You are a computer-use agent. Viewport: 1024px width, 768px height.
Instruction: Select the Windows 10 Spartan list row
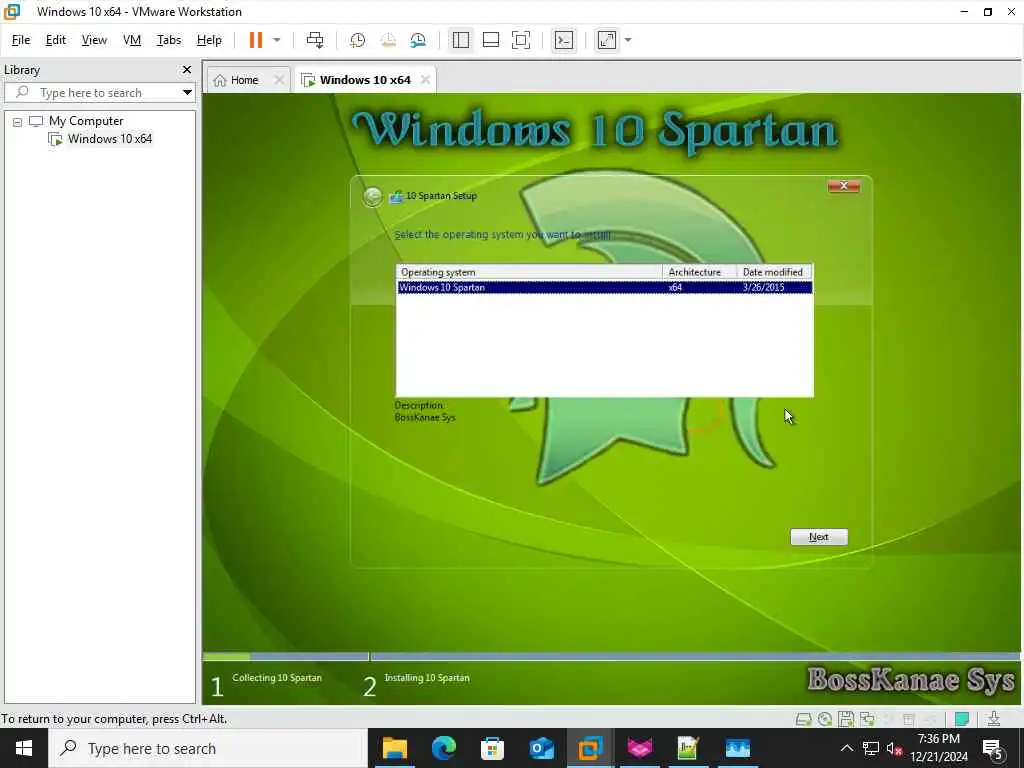[x=605, y=287]
